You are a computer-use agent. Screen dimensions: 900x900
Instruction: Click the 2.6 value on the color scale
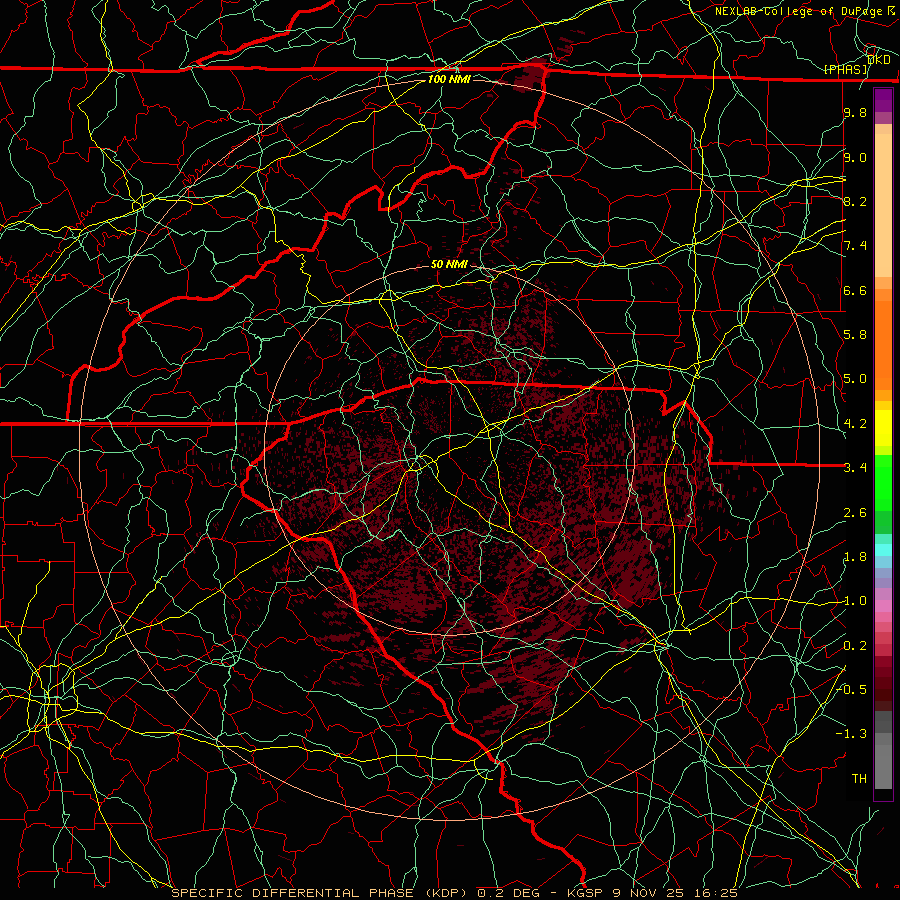[855, 513]
